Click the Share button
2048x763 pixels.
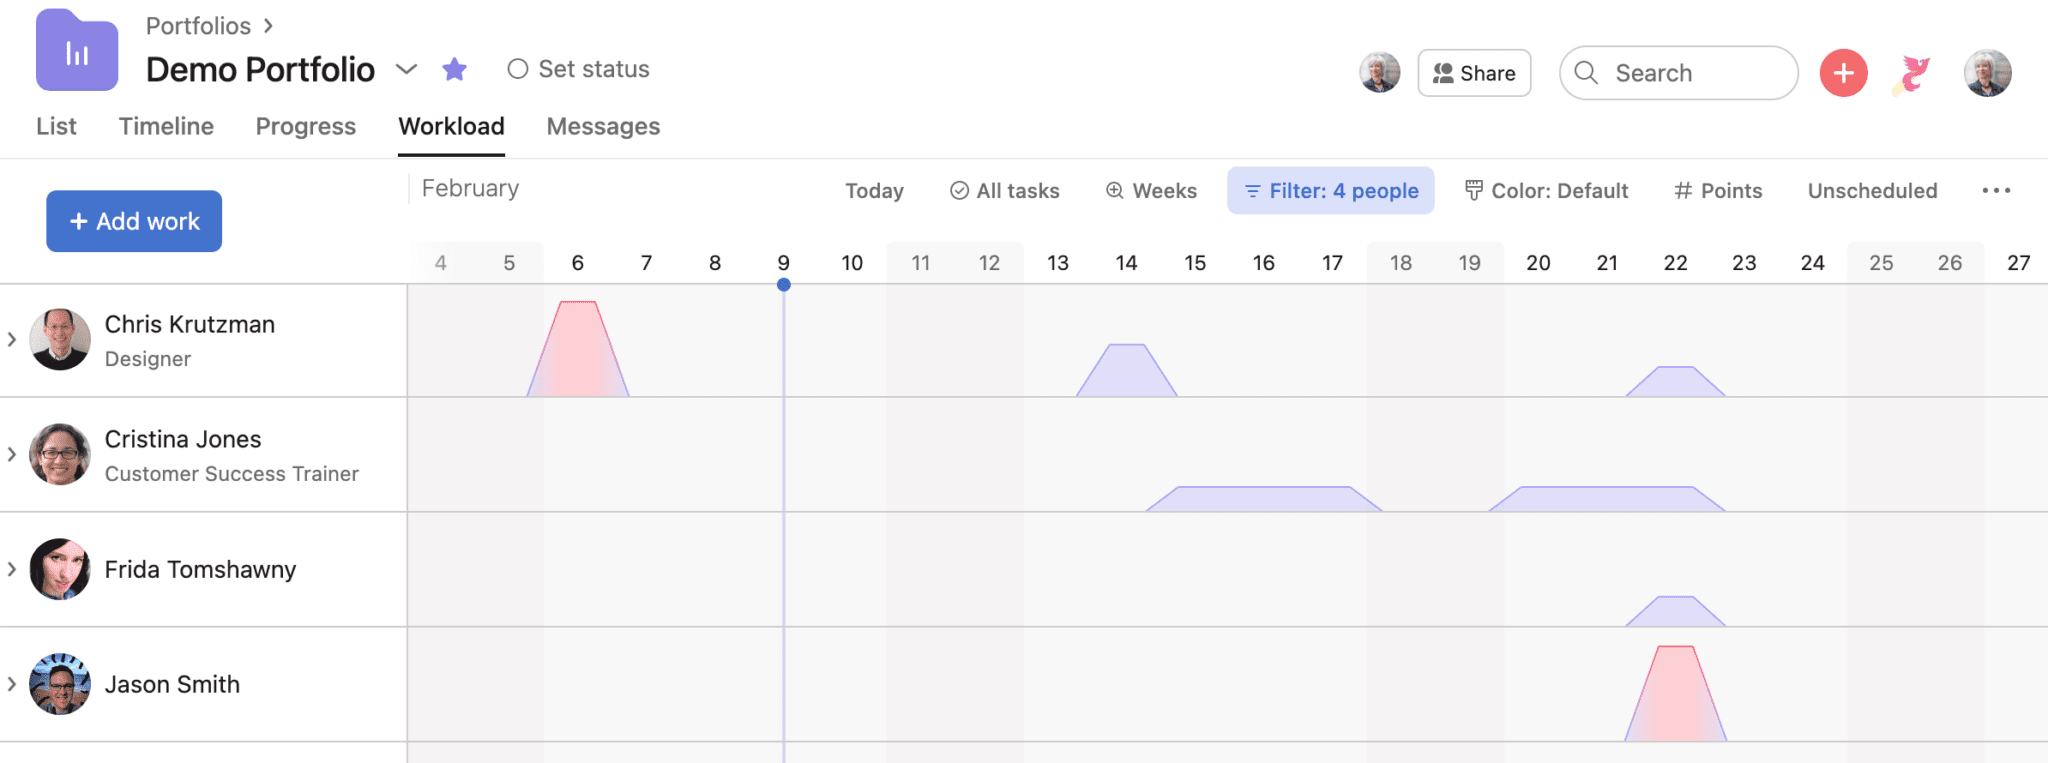point(1474,73)
